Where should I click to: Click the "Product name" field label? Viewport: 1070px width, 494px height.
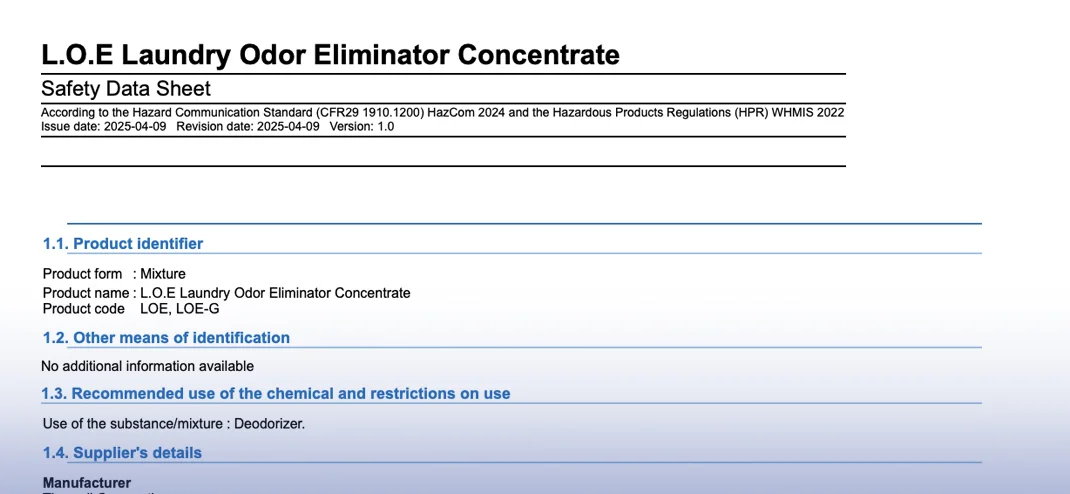click(x=86, y=293)
